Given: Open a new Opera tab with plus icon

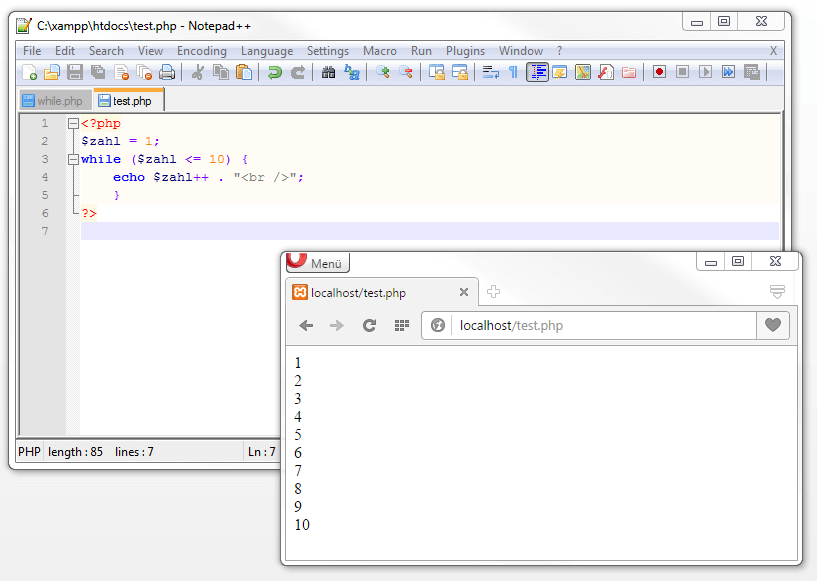Looking at the screenshot, I should (493, 292).
